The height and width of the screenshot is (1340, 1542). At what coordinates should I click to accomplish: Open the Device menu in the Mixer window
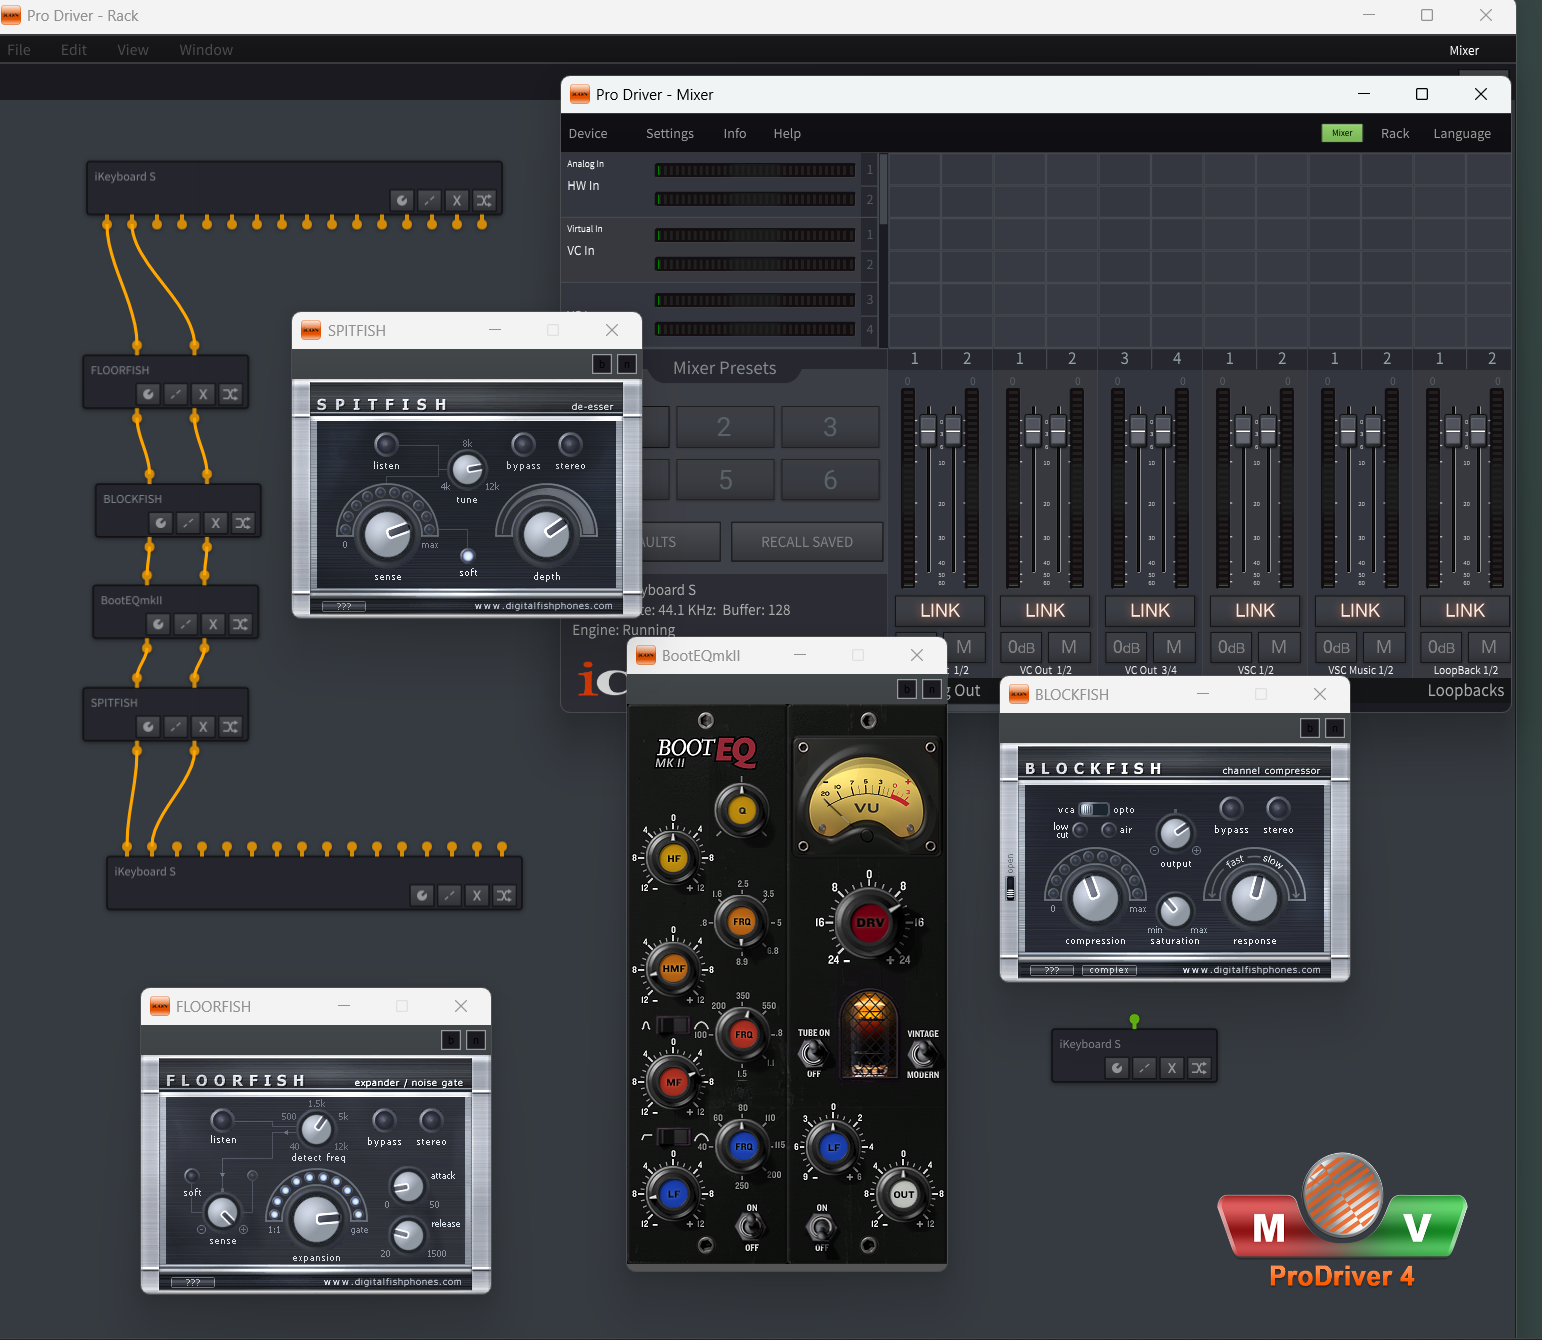pos(588,134)
